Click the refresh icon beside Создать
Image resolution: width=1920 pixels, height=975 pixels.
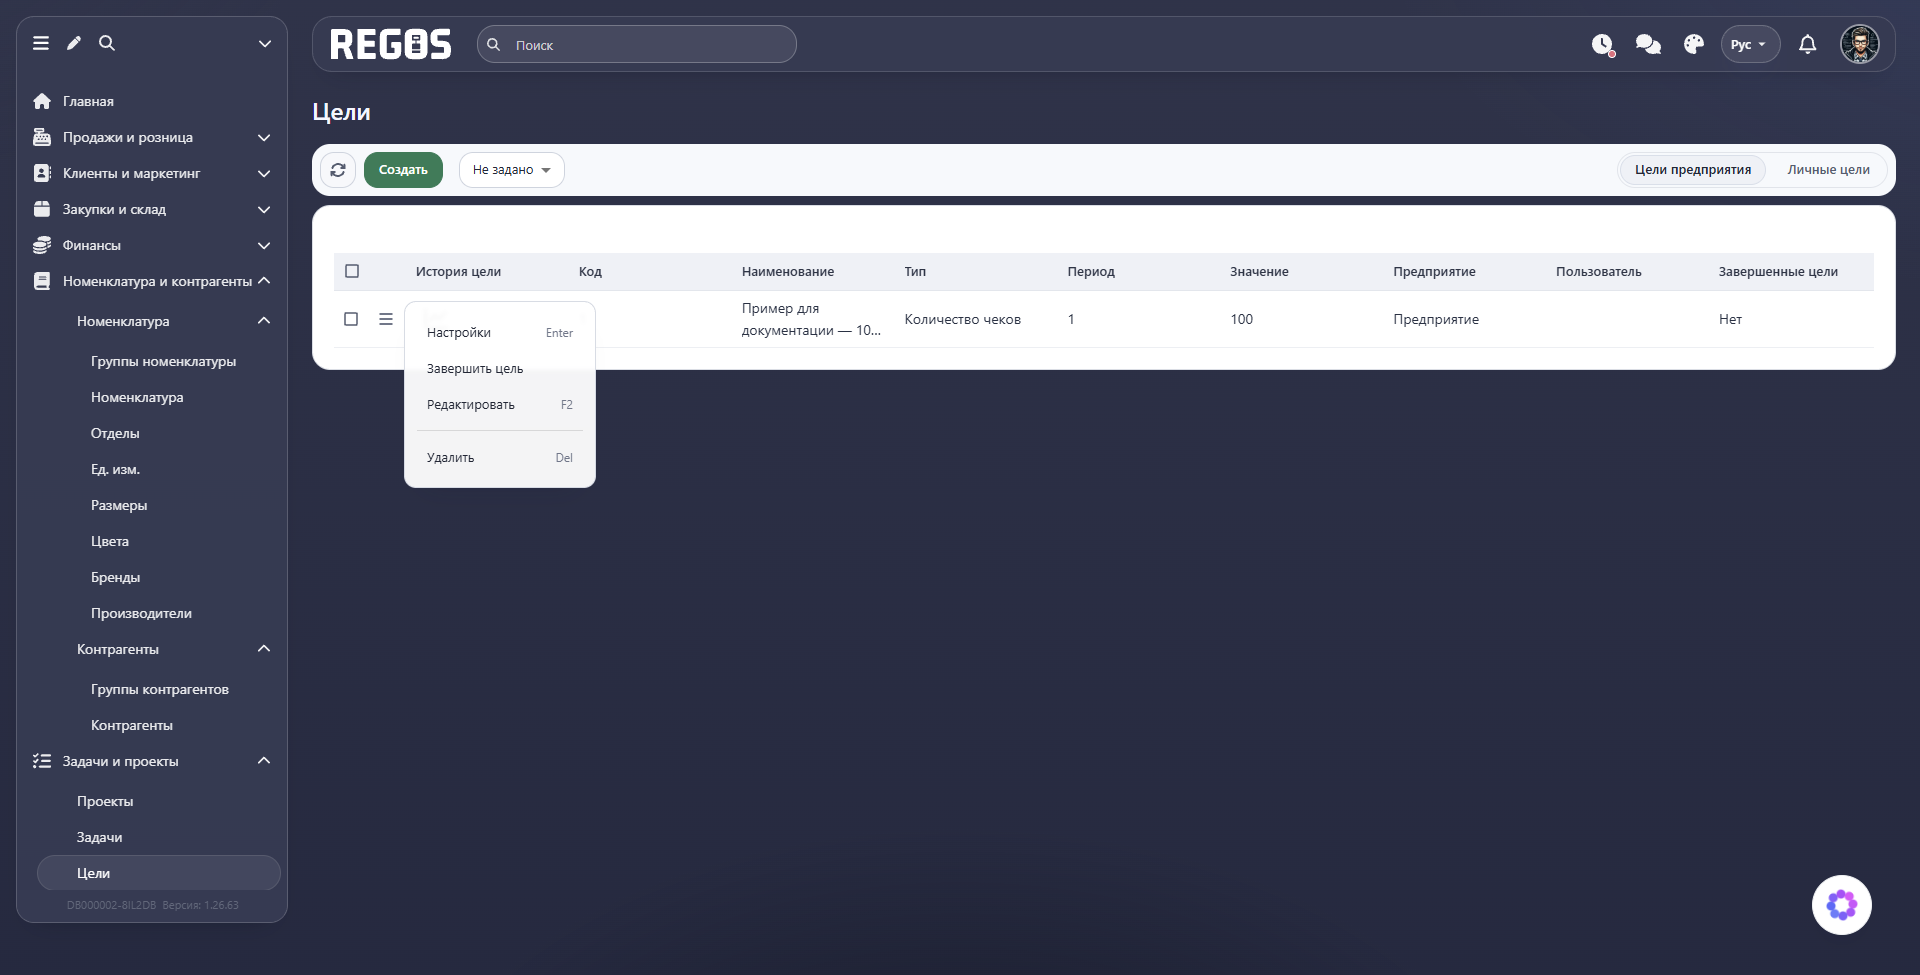coord(338,170)
